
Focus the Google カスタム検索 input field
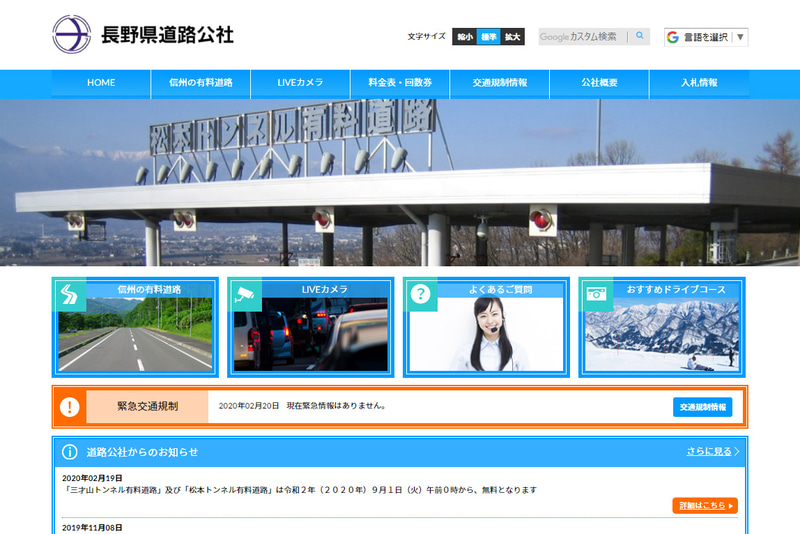[x=584, y=37]
